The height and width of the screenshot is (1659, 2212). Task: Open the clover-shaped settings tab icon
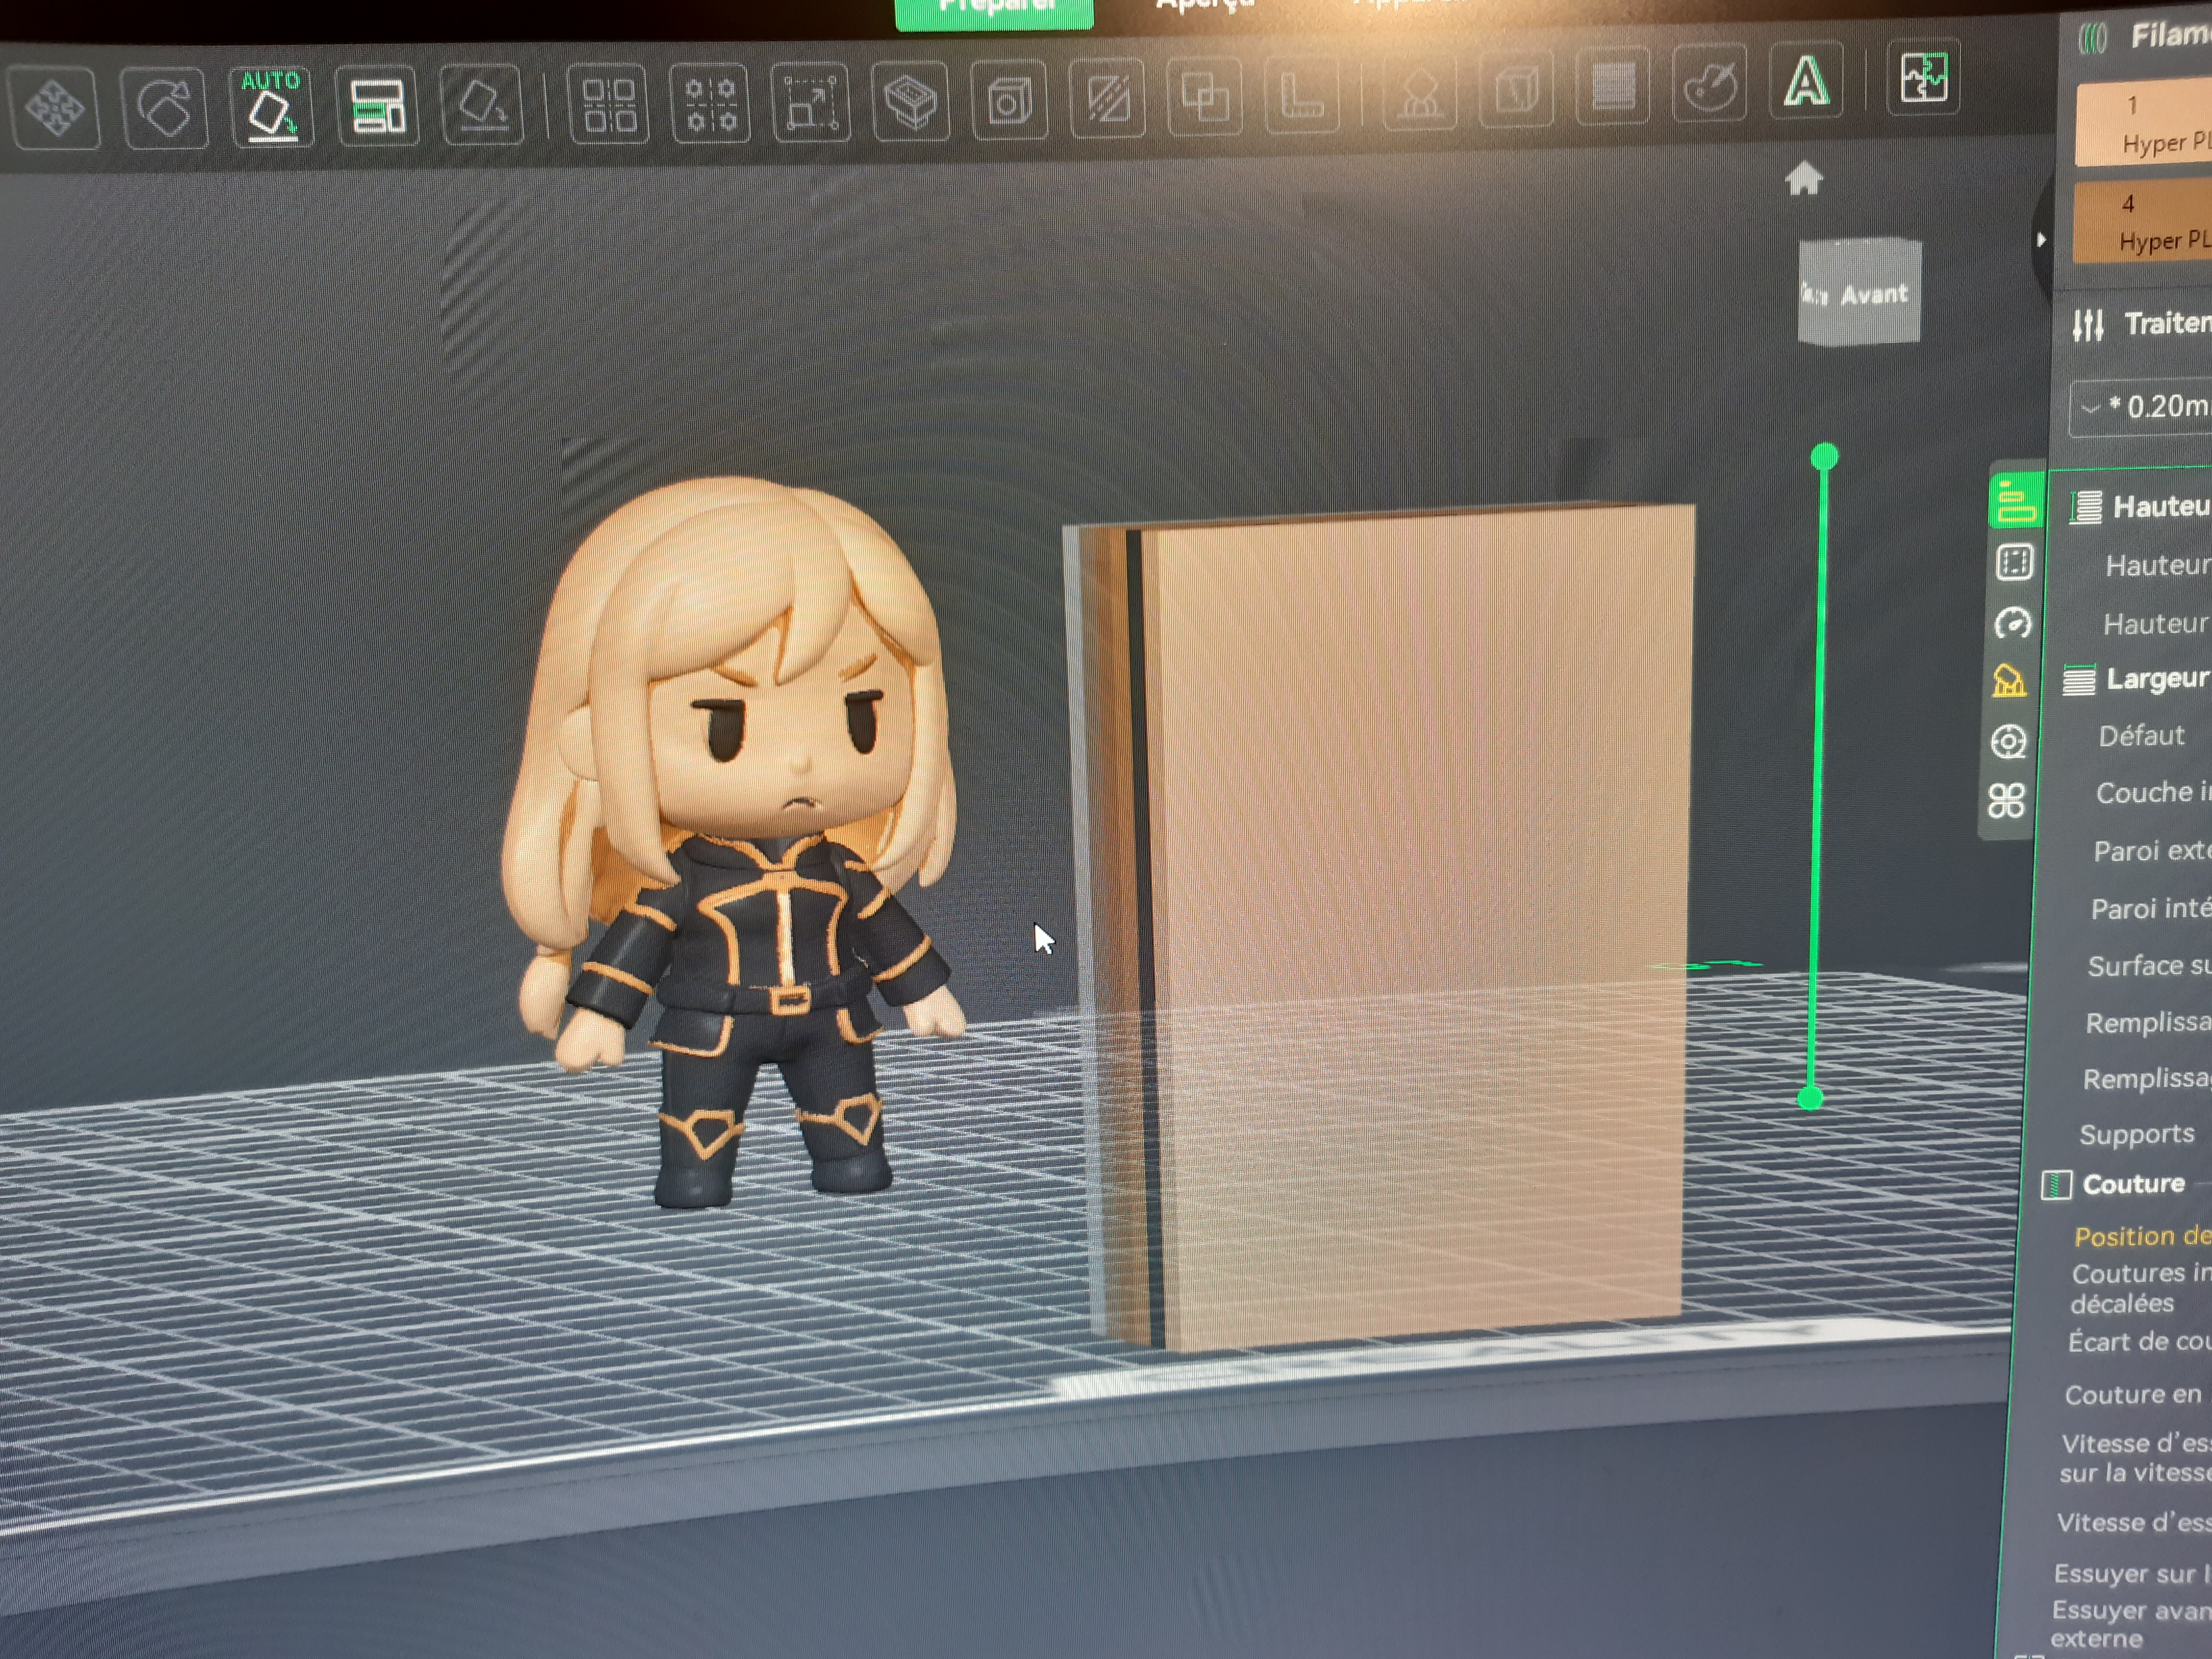tap(2006, 800)
